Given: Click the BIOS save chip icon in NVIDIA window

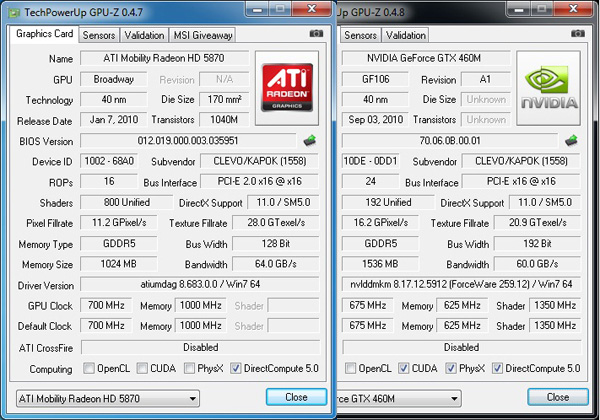Looking at the screenshot, I should pyautogui.click(x=571, y=140).
